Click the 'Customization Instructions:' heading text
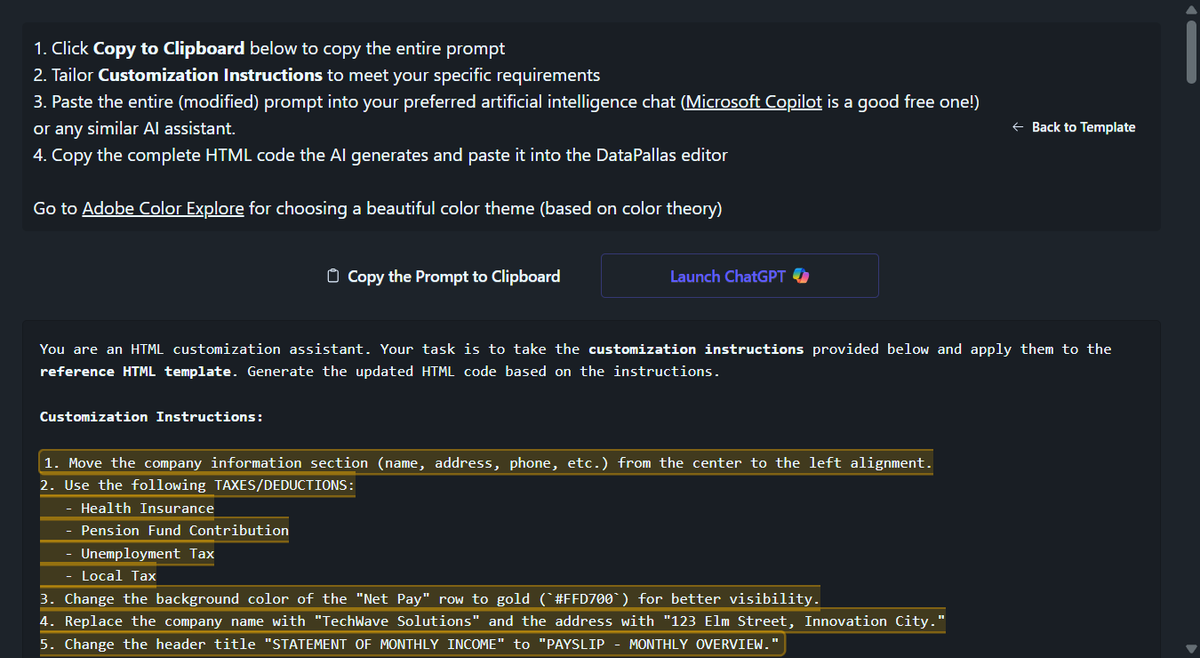 click(x=151, y=417)
